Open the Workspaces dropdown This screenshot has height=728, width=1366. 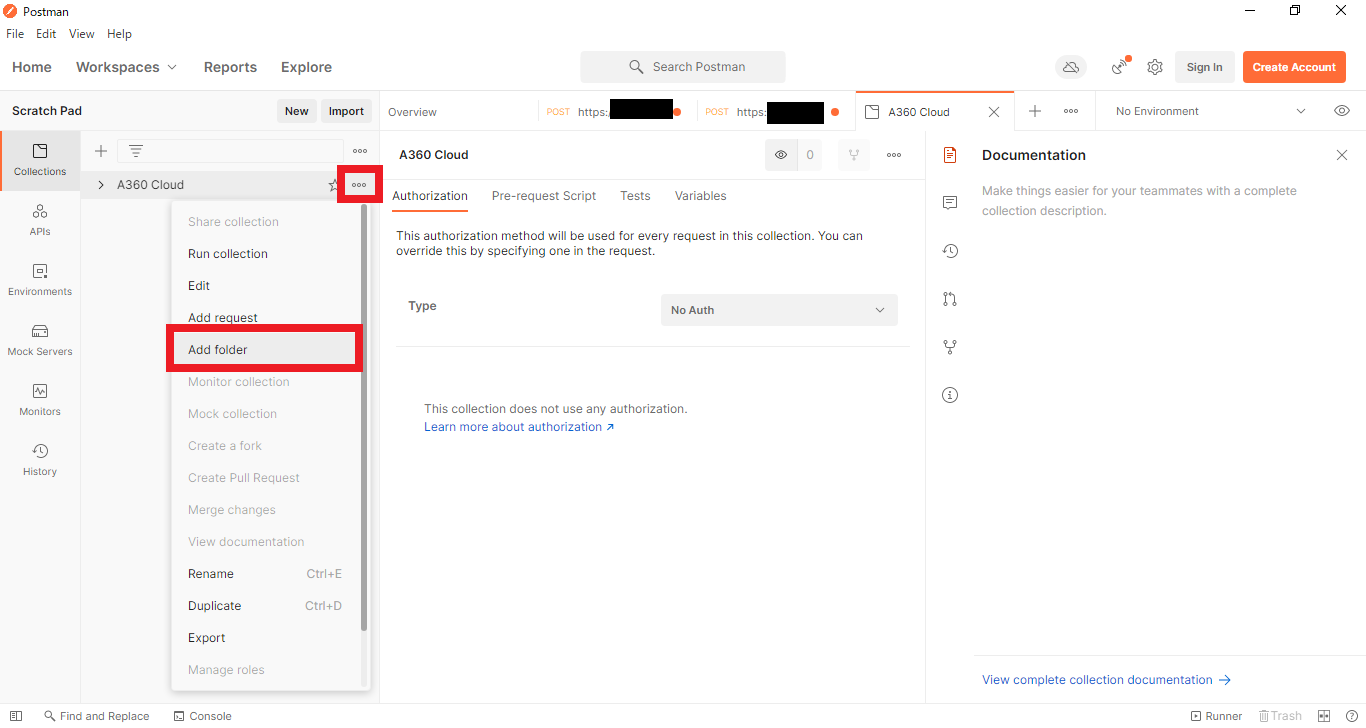tap(126, 67)
